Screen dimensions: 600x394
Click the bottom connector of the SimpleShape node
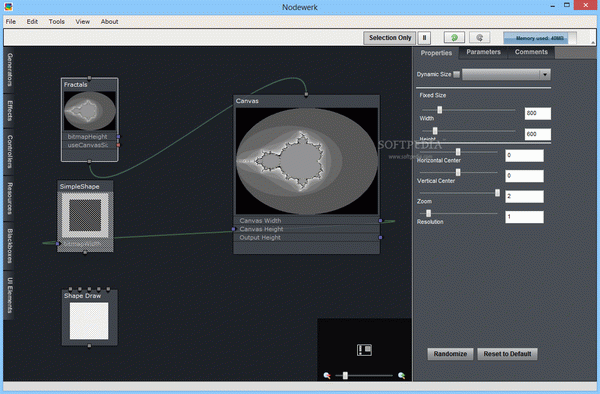tap(85, 252)
